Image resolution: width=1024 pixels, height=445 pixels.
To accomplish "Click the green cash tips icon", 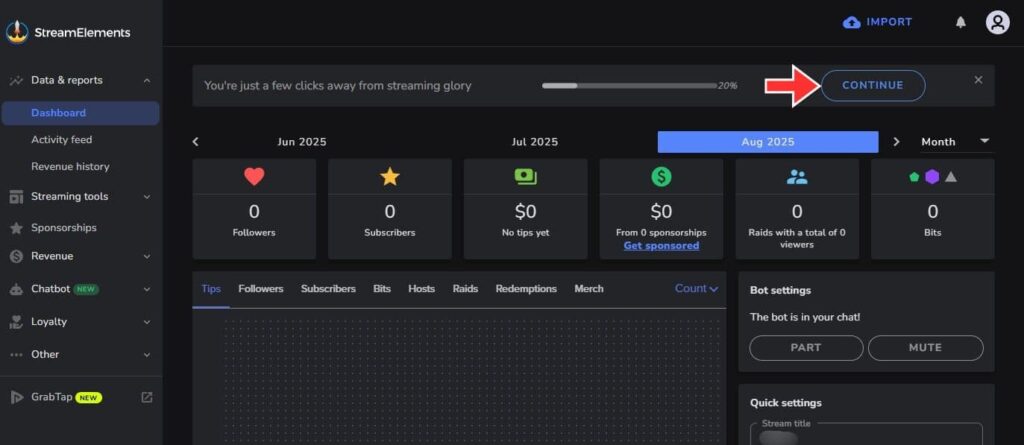I will point(525,176).
